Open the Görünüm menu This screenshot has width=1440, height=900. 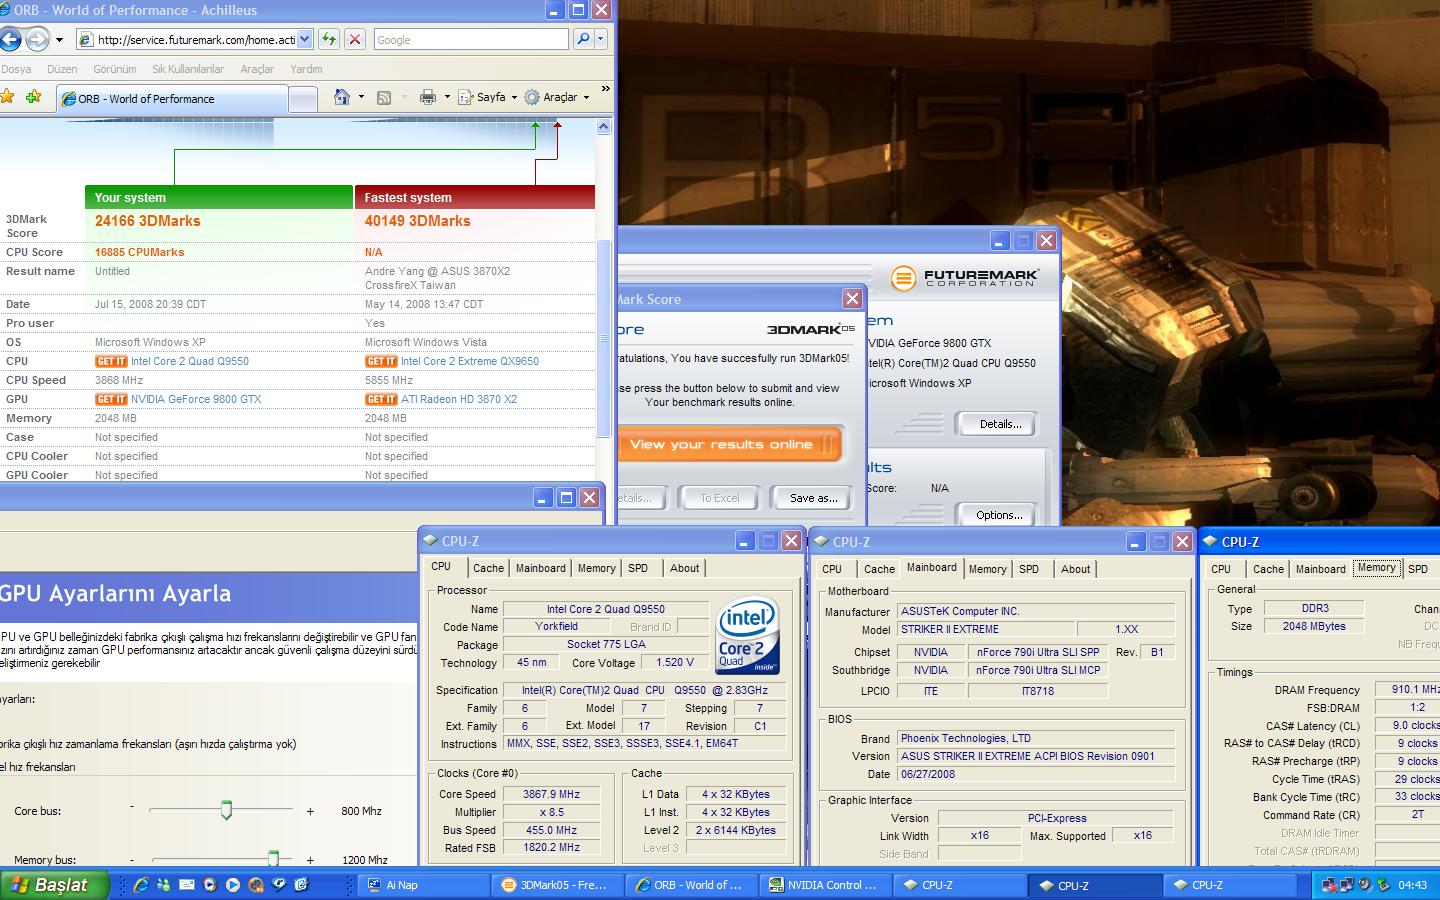point(114,69)
